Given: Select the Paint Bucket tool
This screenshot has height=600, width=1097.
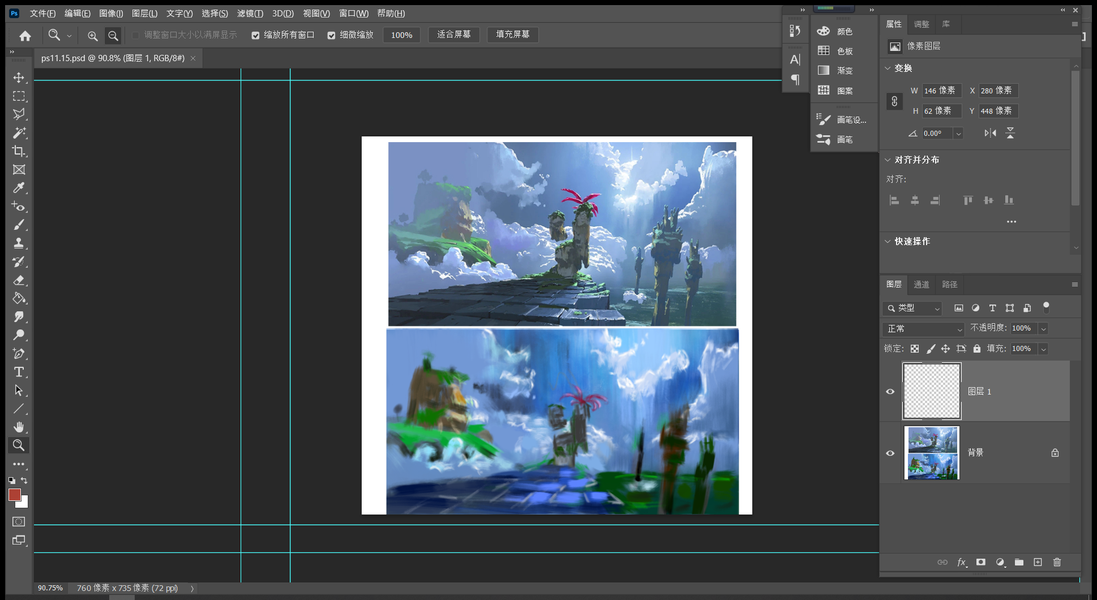Looking at the screenshot, I should (x=19, y=298).
